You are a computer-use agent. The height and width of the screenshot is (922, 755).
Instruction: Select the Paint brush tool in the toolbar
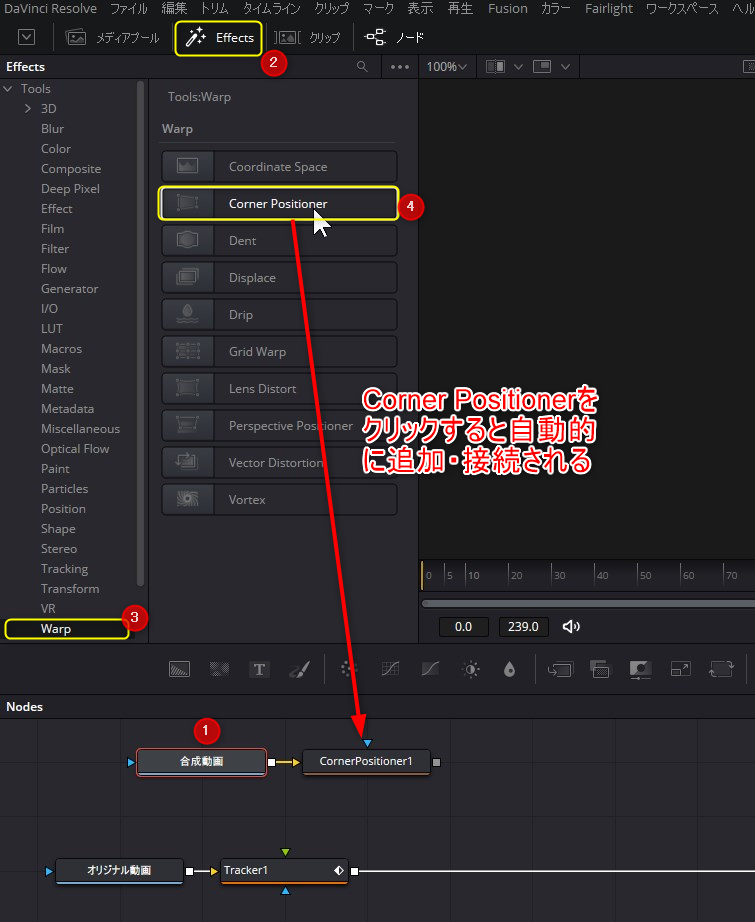coord(299,669)
